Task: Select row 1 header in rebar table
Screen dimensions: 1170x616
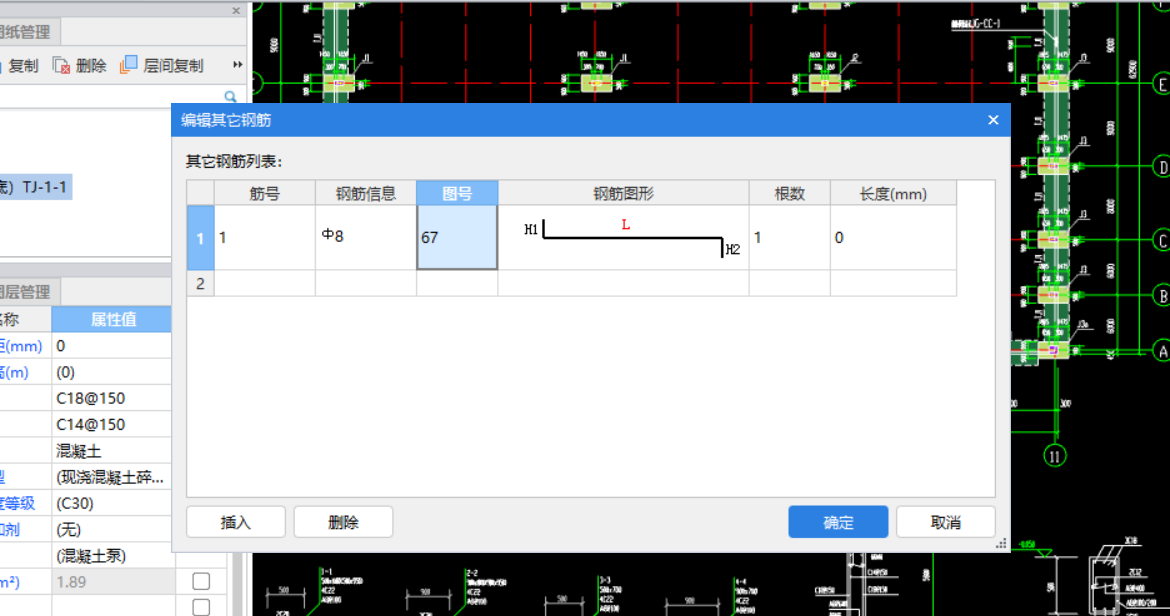Action: pyautogui.click(x=200, y=238)
